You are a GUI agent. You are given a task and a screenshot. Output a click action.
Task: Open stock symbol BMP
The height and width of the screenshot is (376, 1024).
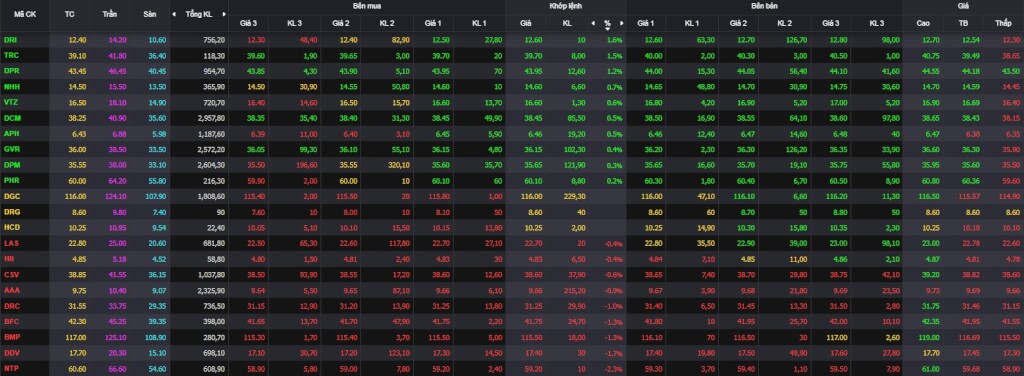point(11,337)
